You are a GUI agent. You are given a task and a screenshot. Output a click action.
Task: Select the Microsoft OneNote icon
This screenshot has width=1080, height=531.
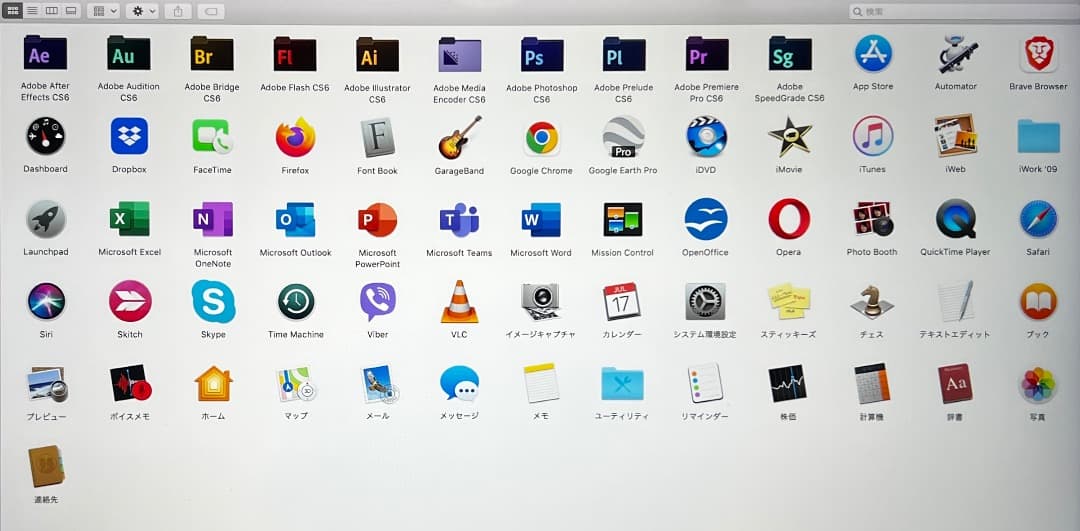point(213,219)
